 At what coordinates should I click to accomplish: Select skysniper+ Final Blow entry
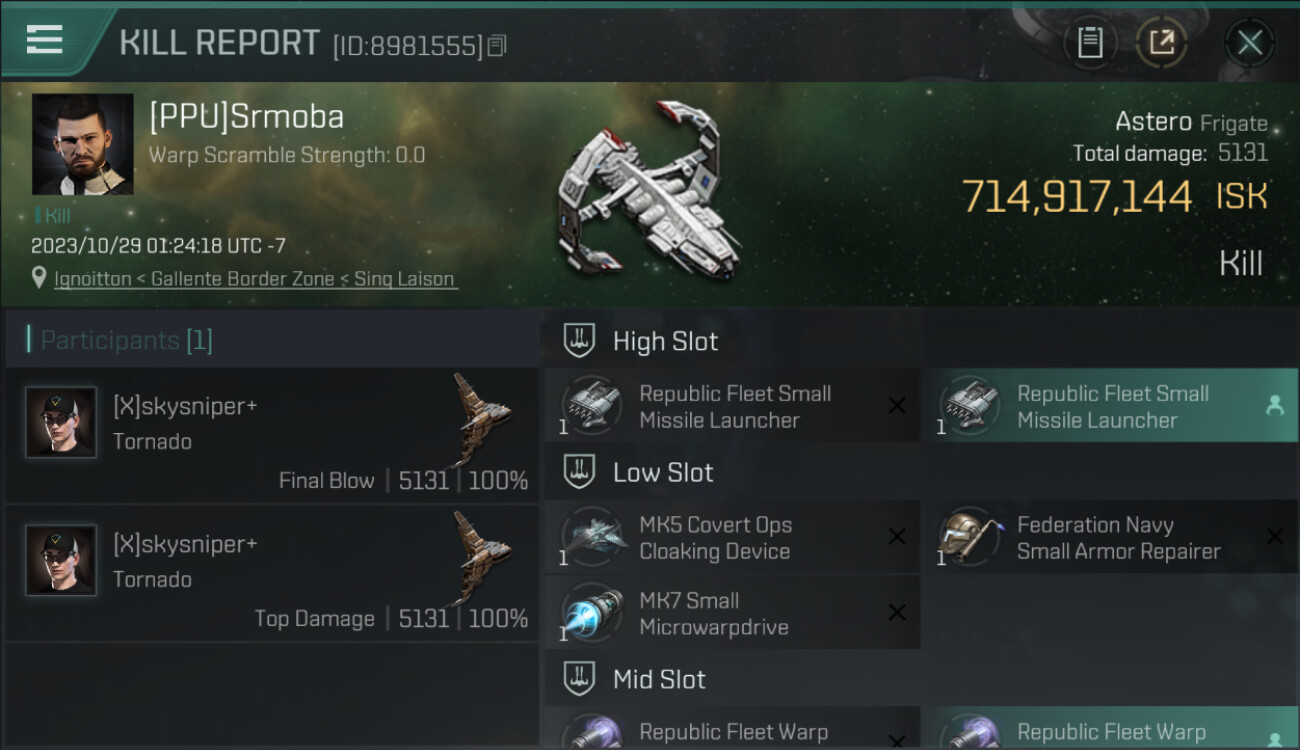click(x=272, y=435)
